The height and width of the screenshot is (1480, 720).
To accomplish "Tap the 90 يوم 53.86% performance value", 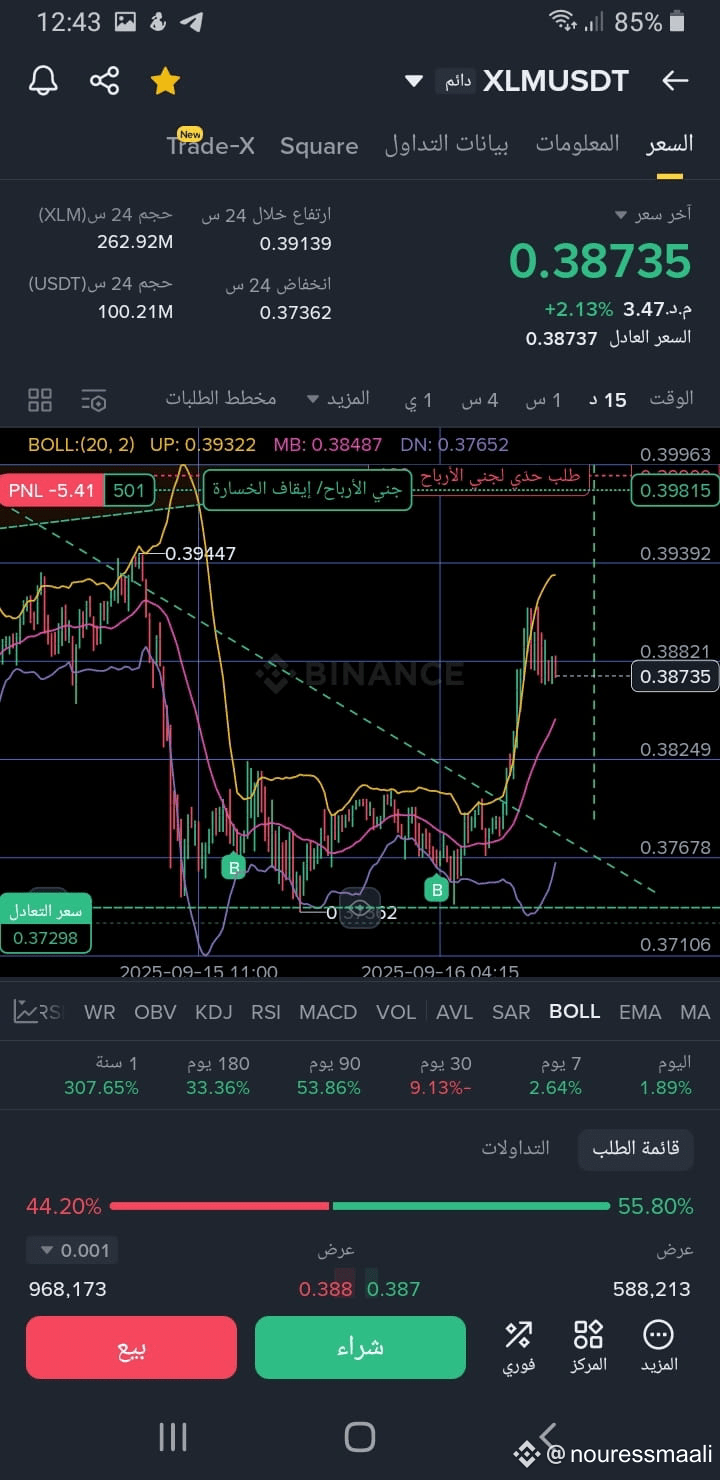I will coord(329,1076).
